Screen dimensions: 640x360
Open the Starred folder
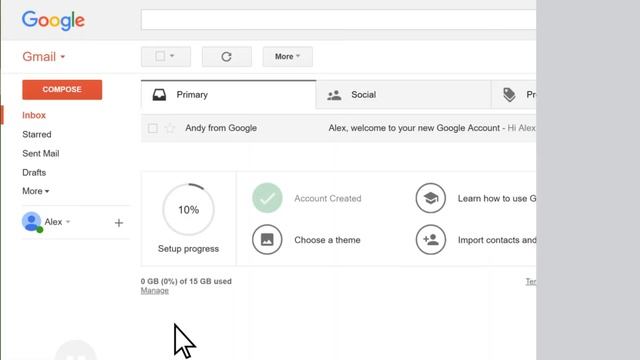pyautogui.click(x=37, y=134)
